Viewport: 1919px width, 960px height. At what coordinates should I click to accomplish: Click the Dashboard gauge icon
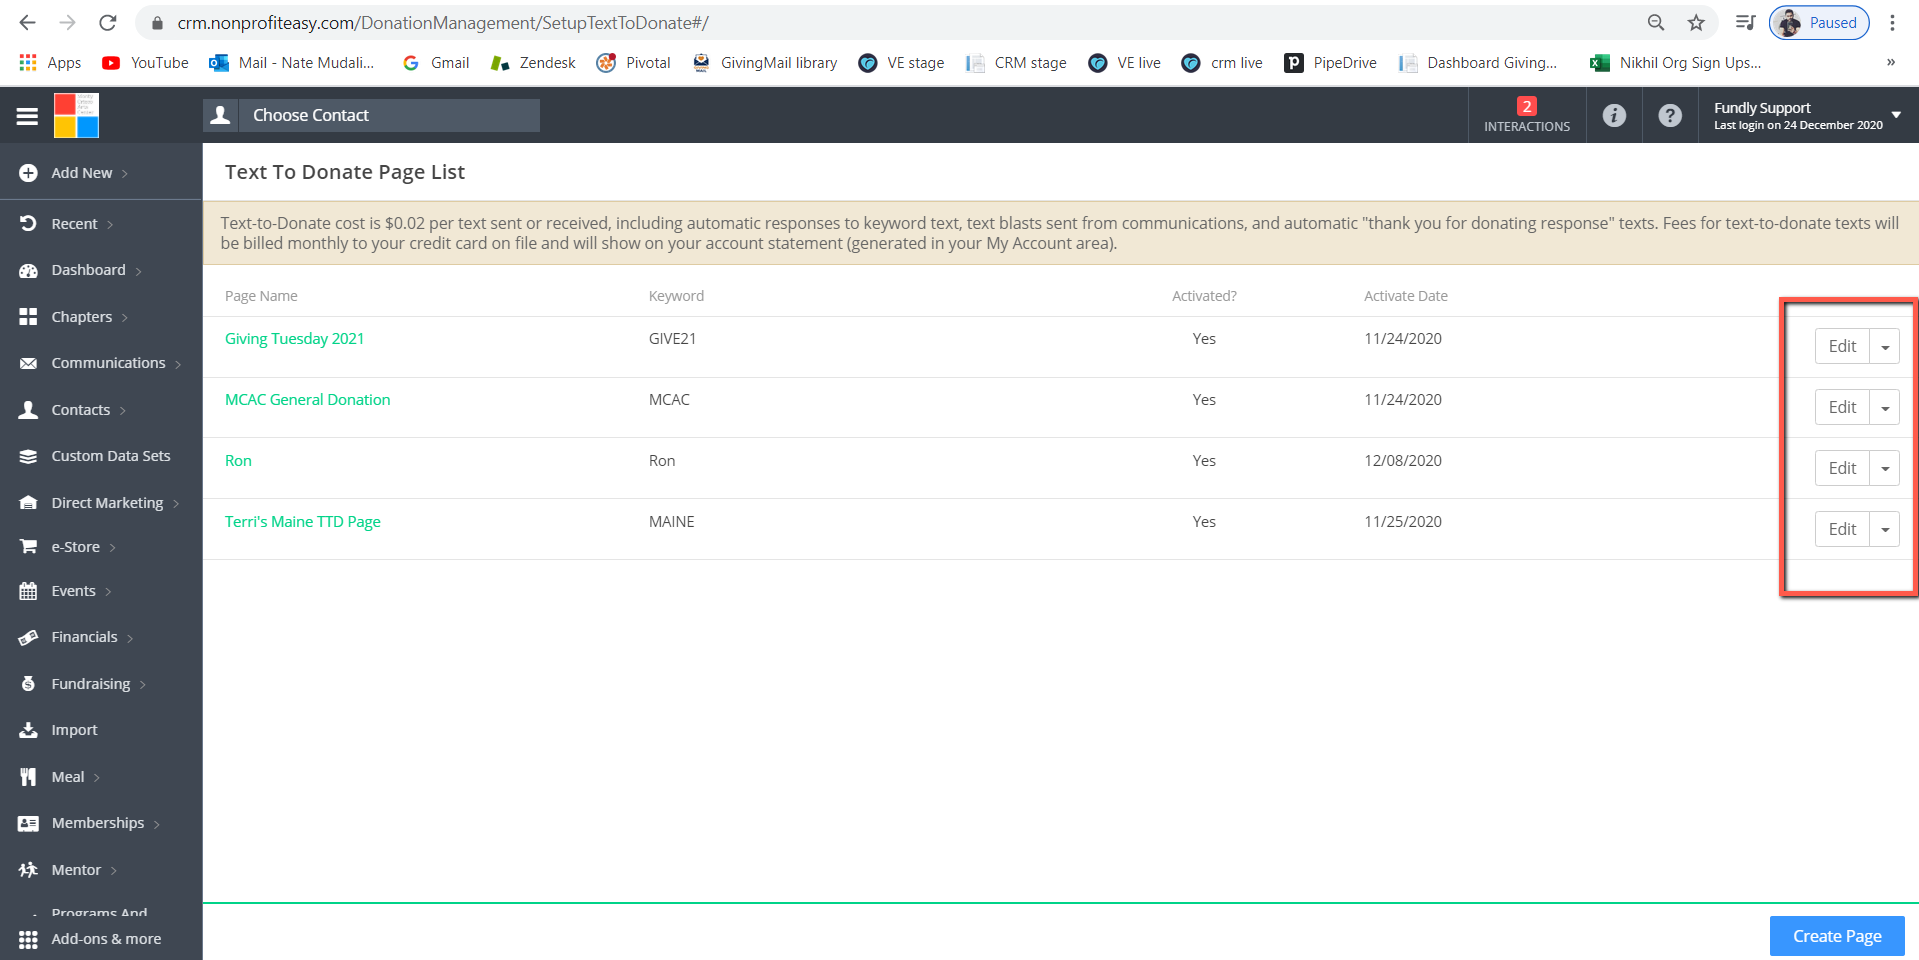(x=28, y=270)
